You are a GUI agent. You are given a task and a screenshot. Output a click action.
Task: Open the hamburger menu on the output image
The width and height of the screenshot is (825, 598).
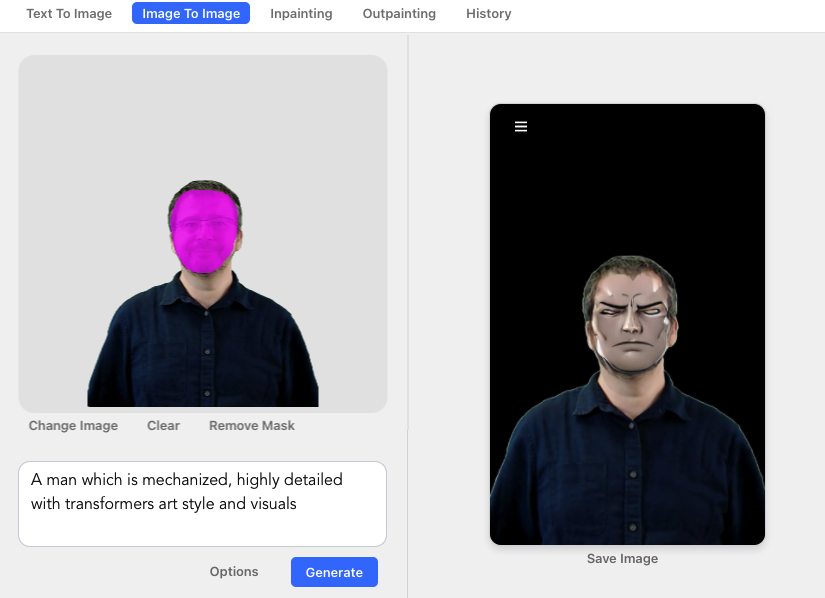click(521, 127)
